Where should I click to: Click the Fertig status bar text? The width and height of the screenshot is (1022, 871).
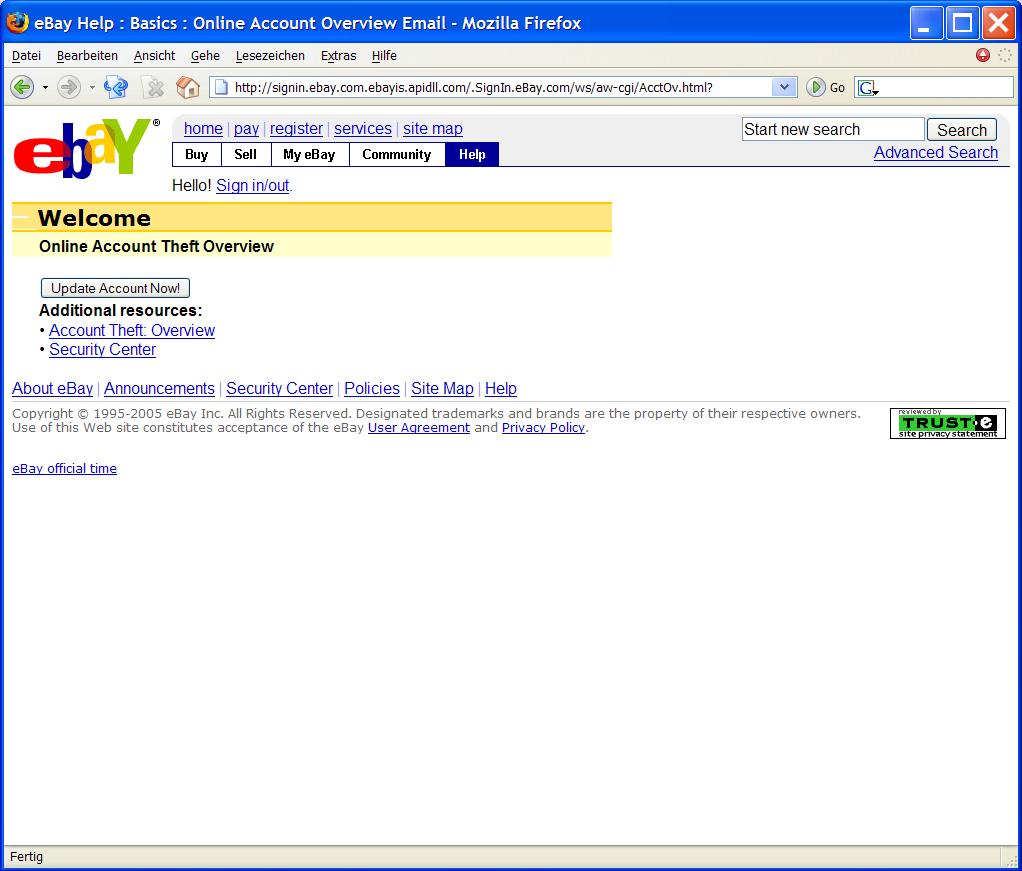coord(27,857)
